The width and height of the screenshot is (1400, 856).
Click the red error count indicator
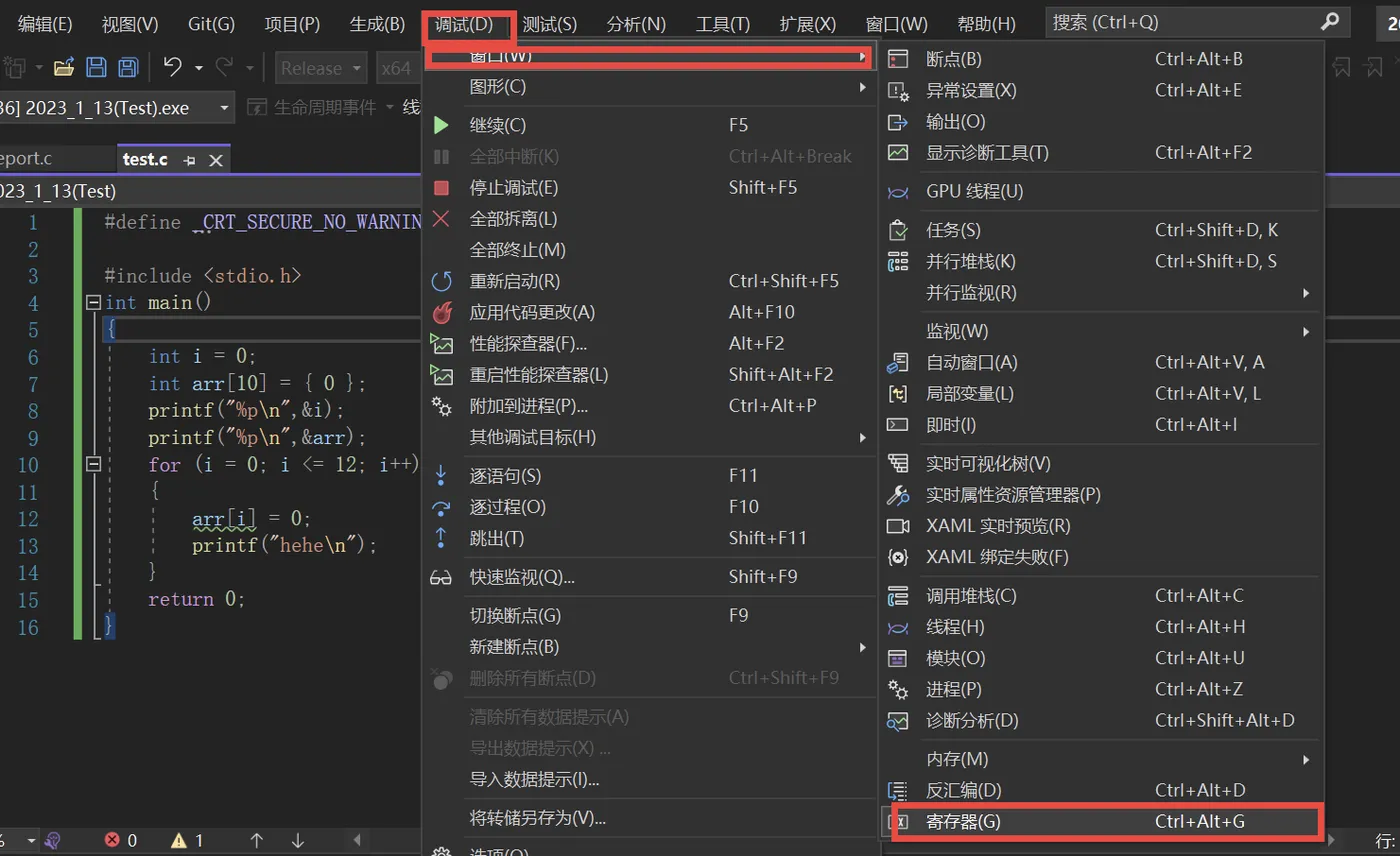pyautogui.click(x=121, y=840)
